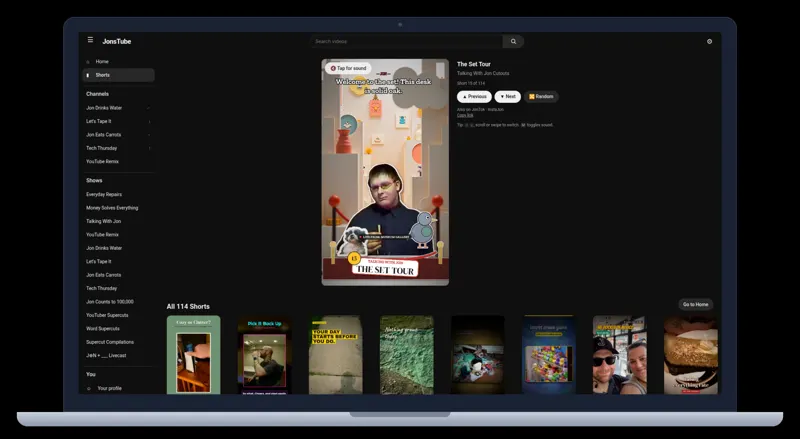Open Tech Thursday under Shows
This screenshot has width=800, height=439.
[102, 288]
